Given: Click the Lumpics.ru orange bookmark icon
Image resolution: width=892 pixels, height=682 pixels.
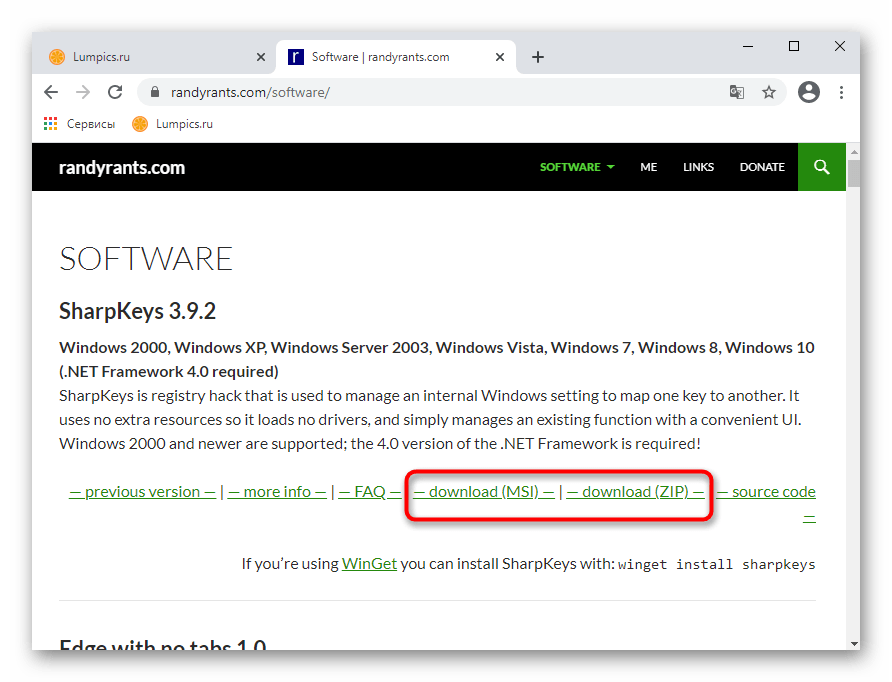Looking at the screenshot, I should pyautogui.click(x=140, y=123).
